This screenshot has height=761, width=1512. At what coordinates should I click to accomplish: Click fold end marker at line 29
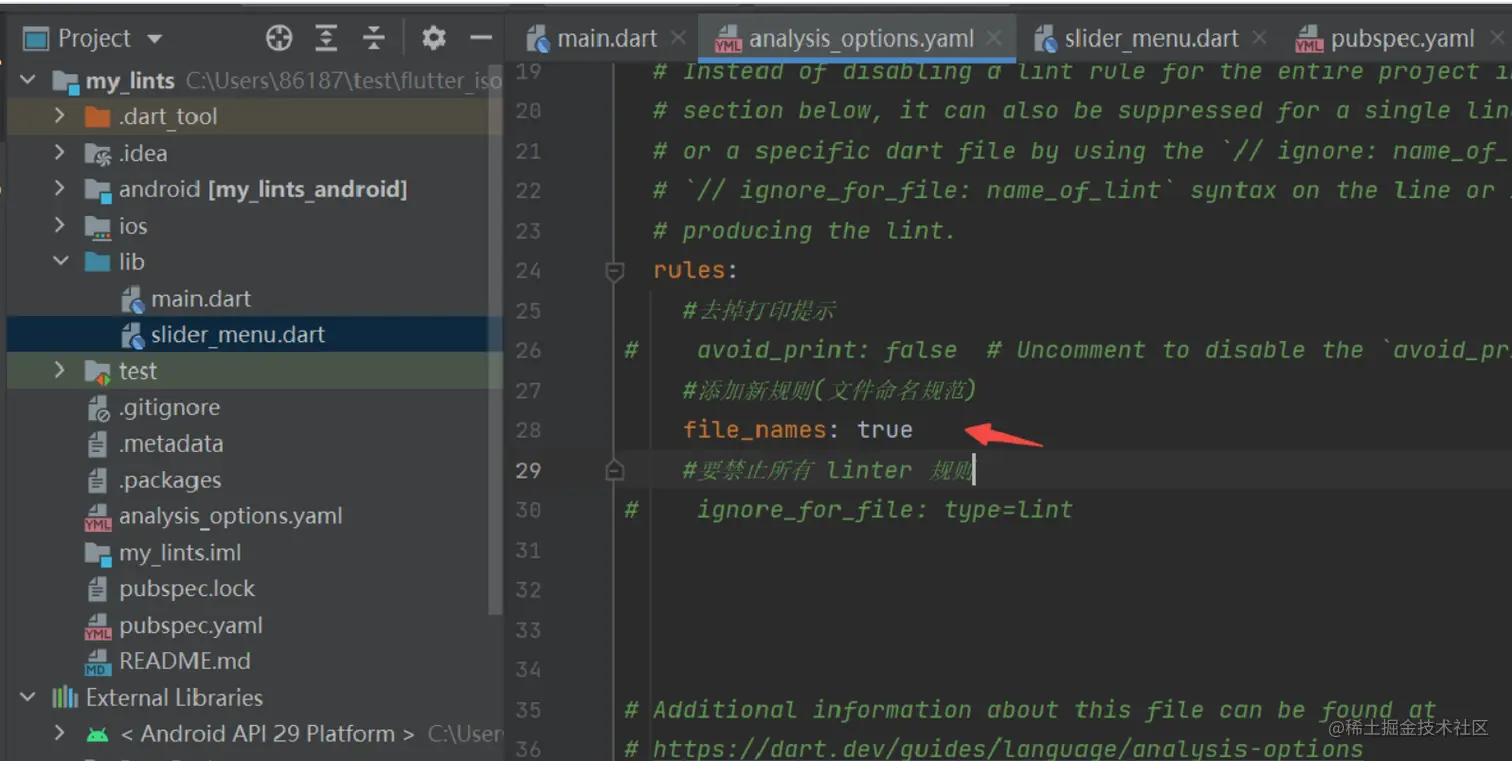(615, 470)
